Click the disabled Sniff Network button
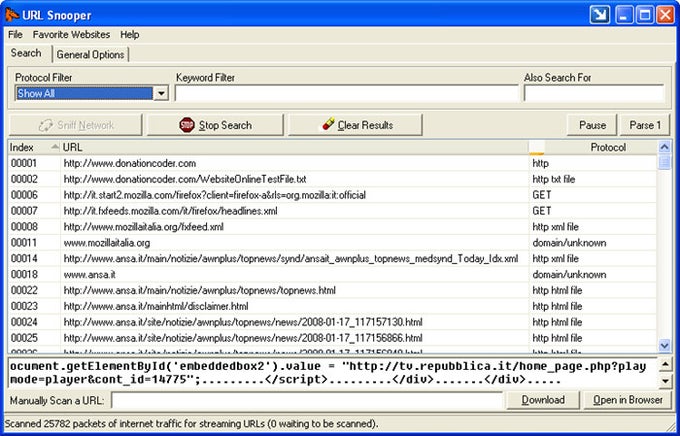 click(x=75, y=125)
